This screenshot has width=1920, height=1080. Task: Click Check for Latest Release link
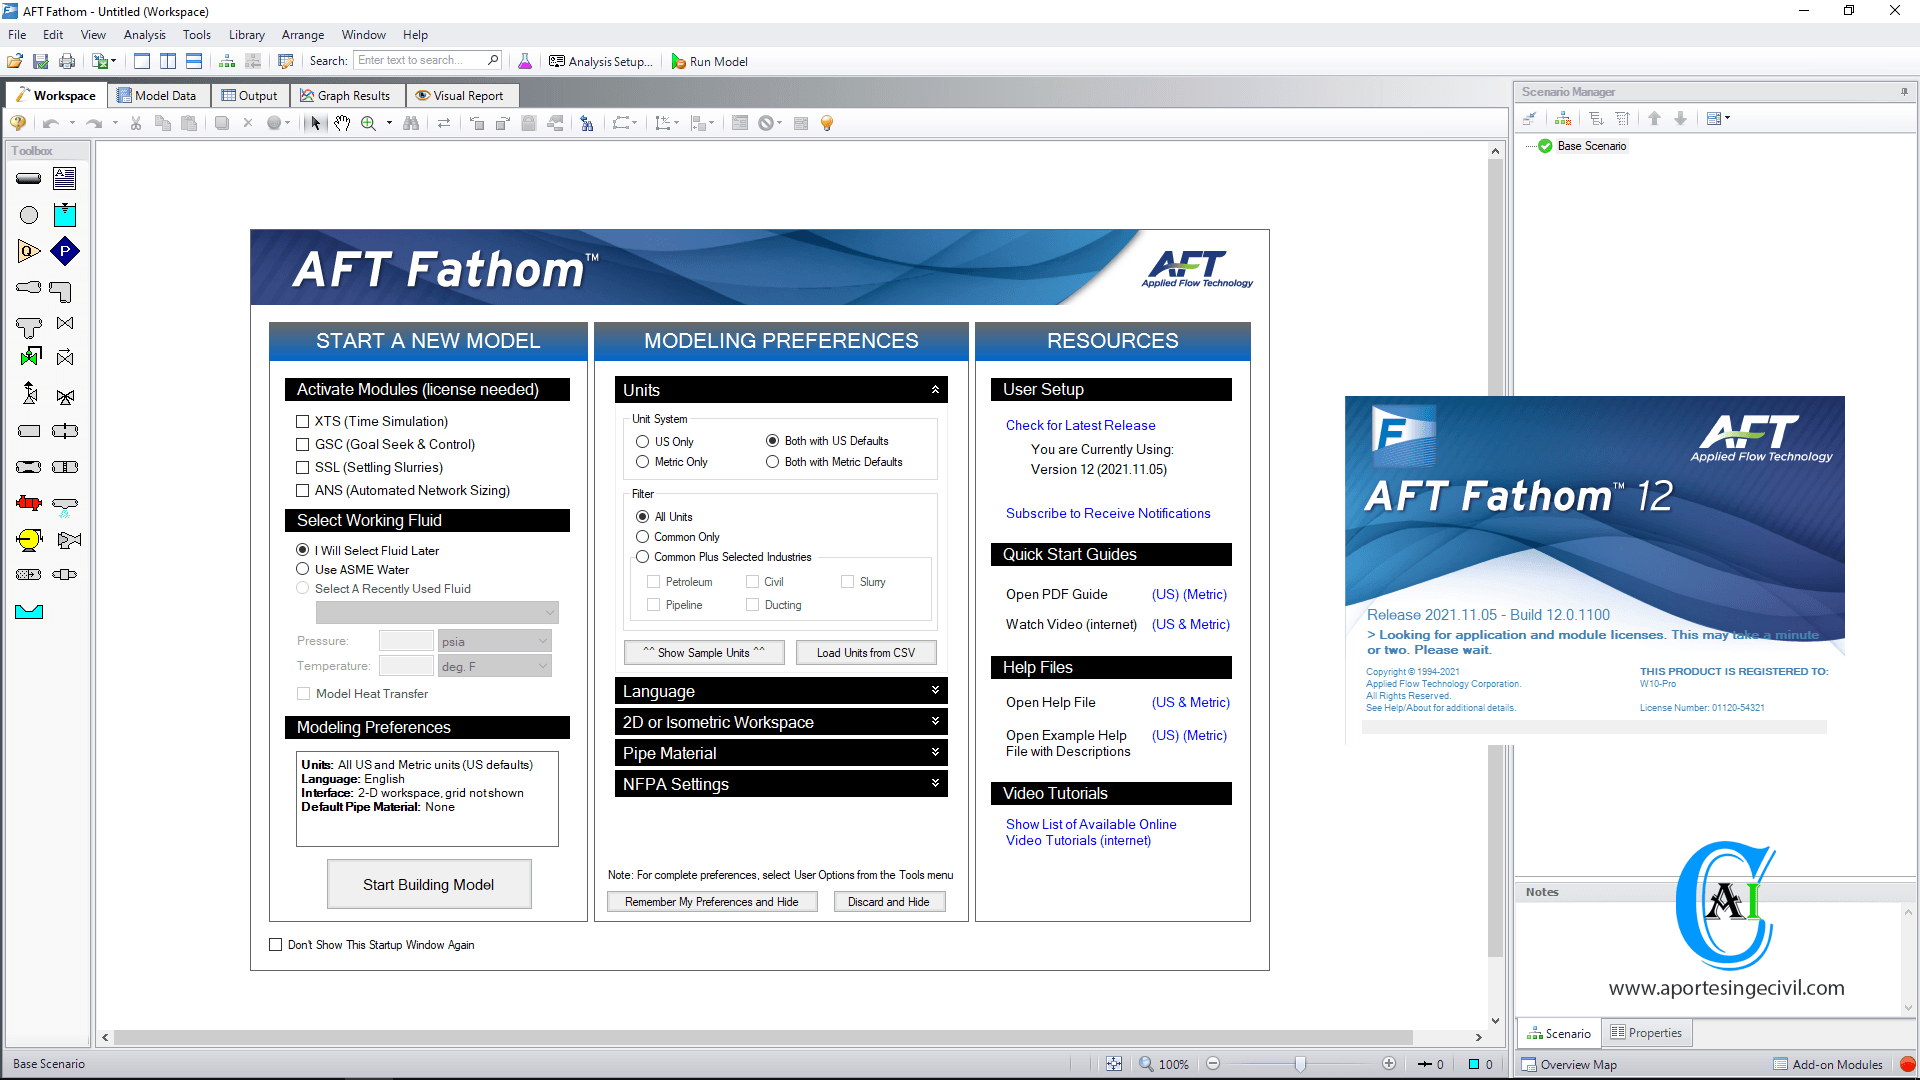1080,425
